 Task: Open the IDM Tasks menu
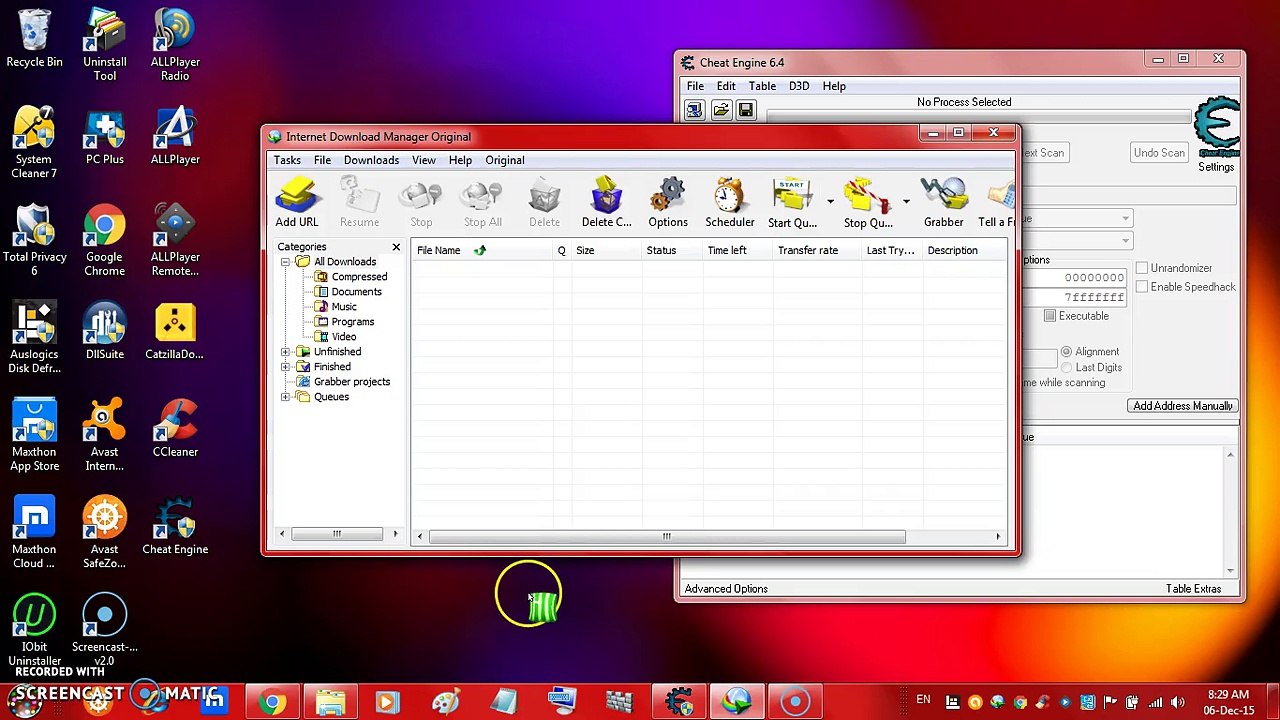[x=287, y=160]
